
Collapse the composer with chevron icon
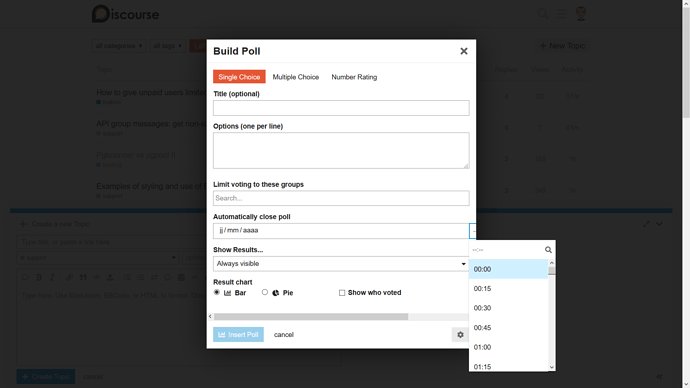(x=659, y=224)
